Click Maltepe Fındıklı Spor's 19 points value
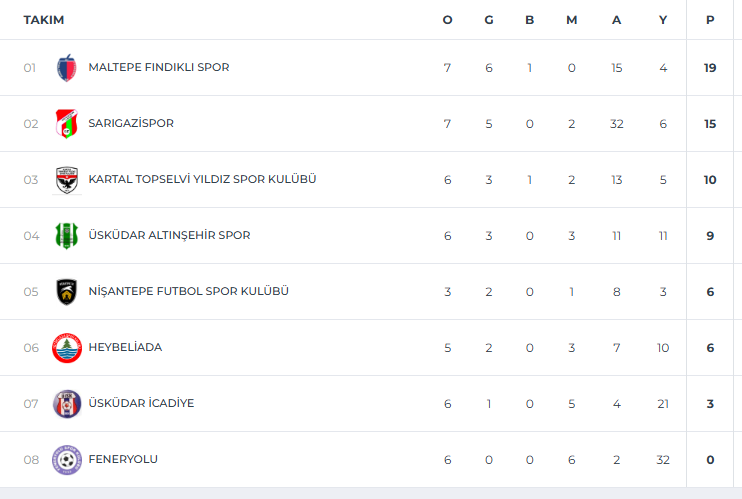Image resolution: width=742 pixels, height=499 pixels. (710, 68)
